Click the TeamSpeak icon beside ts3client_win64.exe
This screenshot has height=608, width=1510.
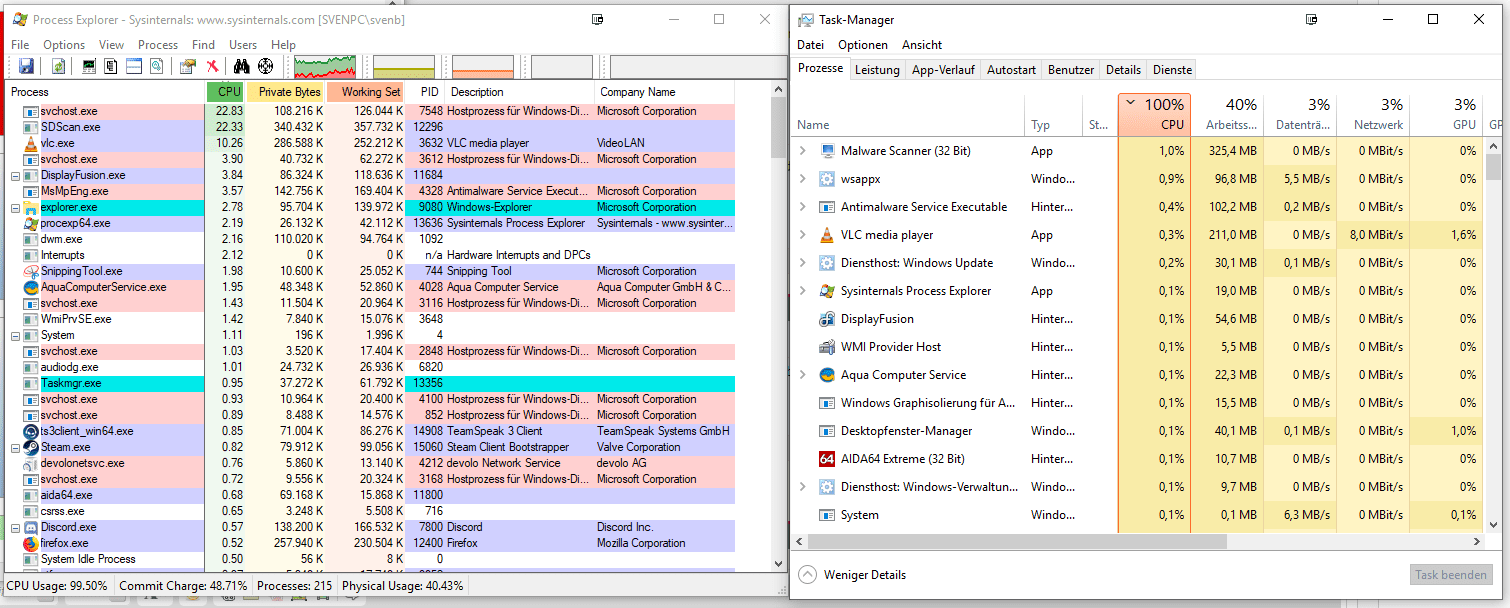(x=31, y=431)
